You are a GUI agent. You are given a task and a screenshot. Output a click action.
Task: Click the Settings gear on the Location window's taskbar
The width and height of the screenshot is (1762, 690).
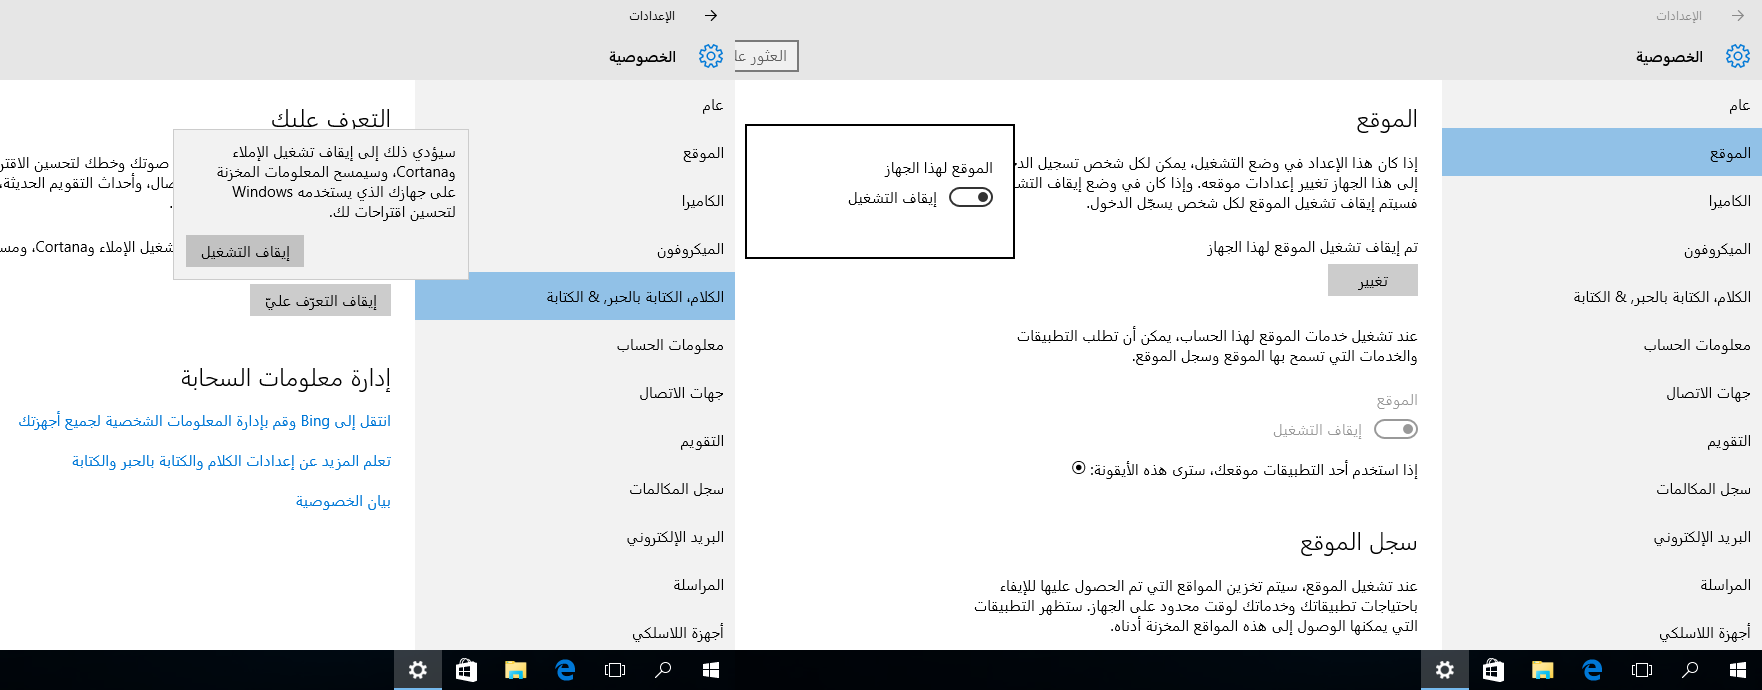click(x=1445, y=670)
